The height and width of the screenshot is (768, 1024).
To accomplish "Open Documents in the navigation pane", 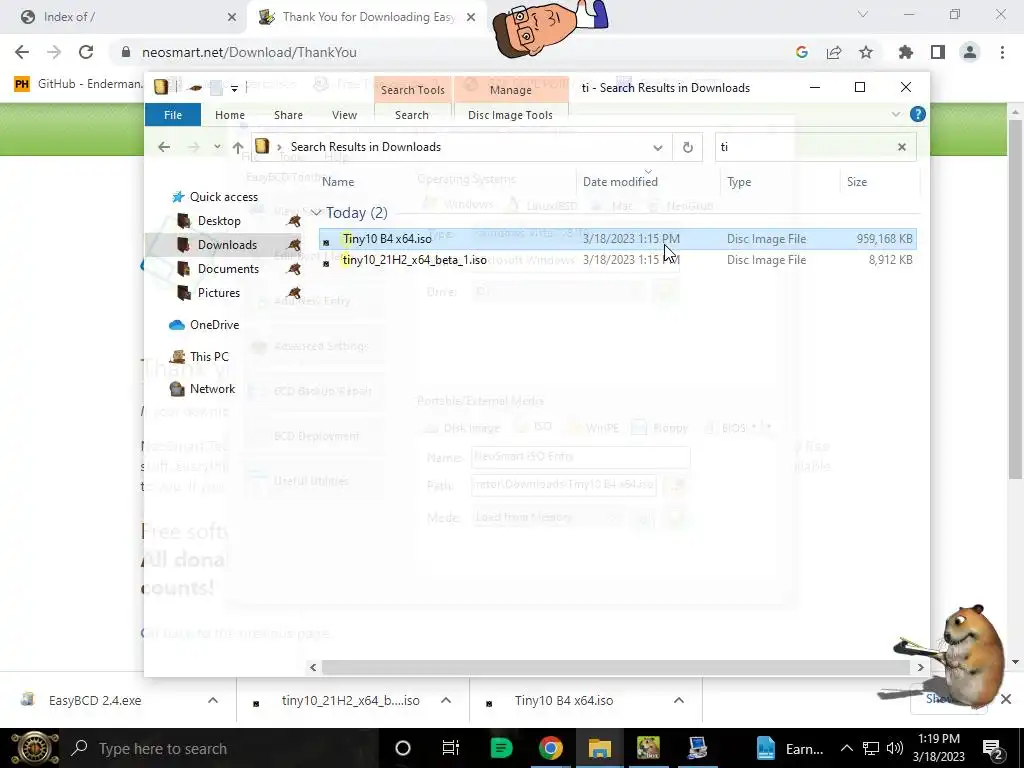I will click(228, 269).
